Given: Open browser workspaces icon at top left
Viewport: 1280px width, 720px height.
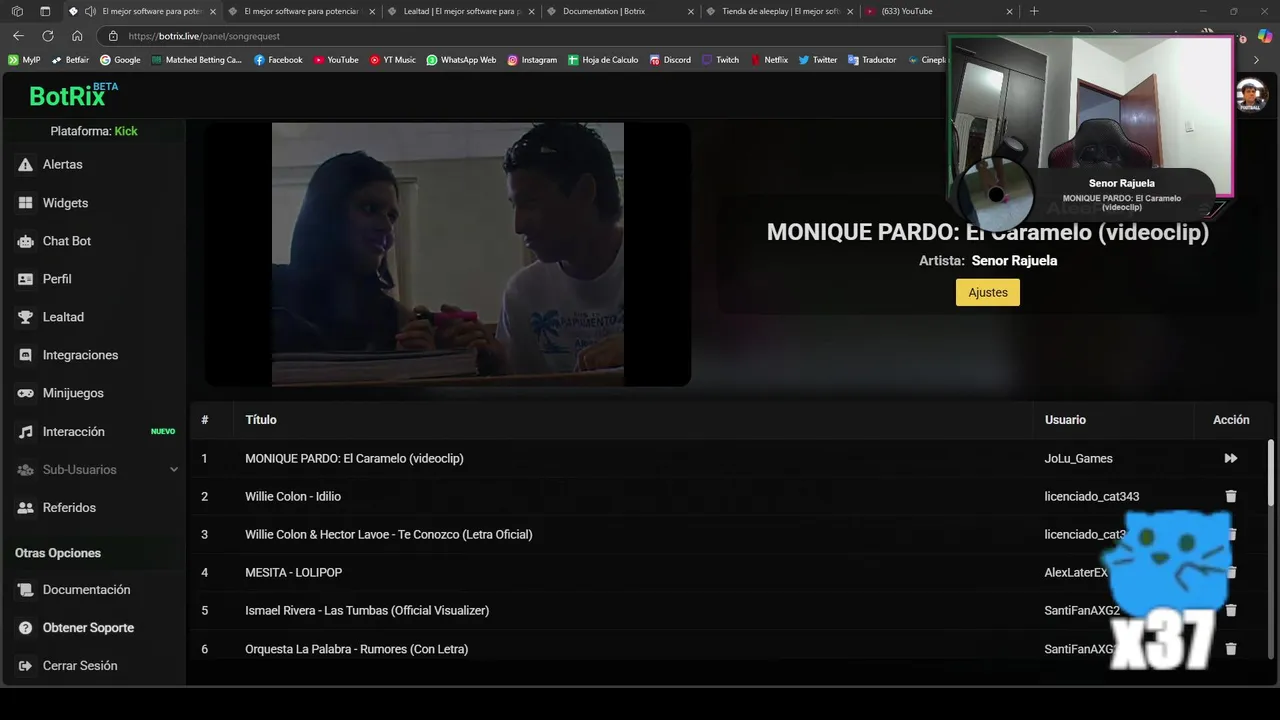Looking at the screenshot, I should [17, 11].
